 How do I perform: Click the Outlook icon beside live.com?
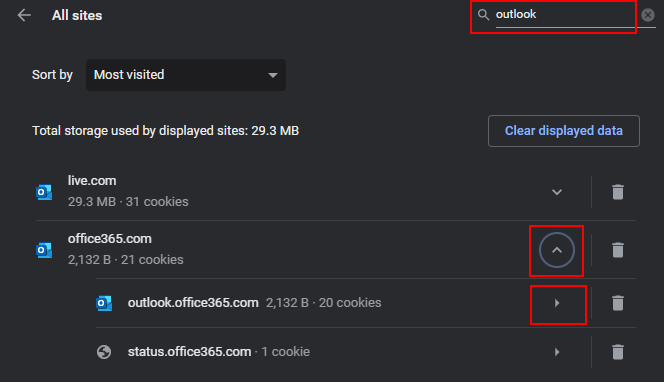click(x=44, y=192)
